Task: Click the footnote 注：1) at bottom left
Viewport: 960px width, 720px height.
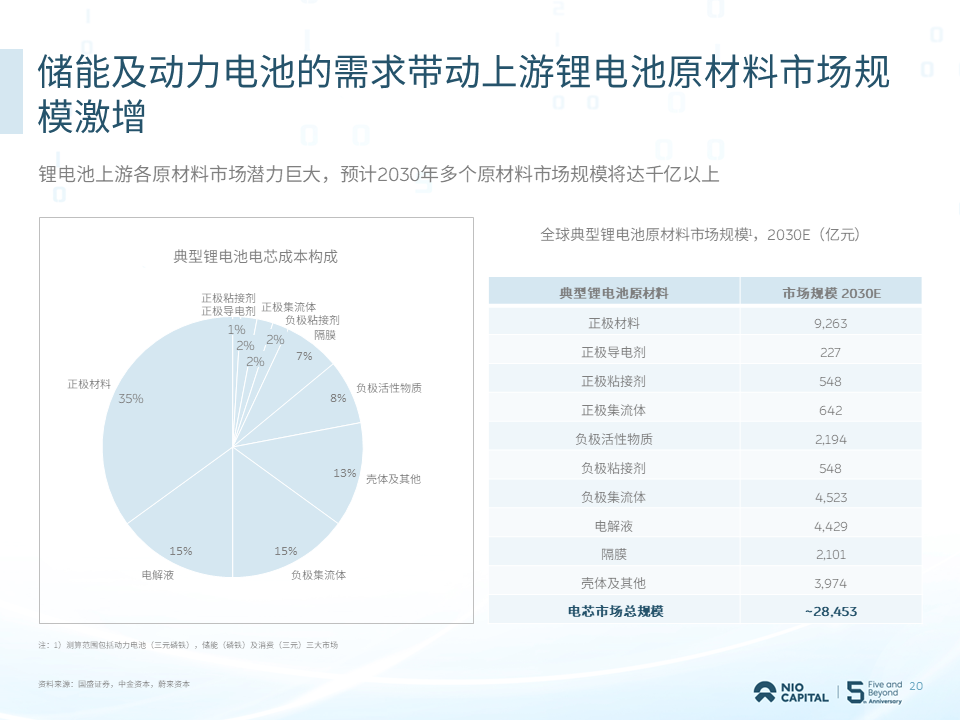Action: (x=190, y=644)
